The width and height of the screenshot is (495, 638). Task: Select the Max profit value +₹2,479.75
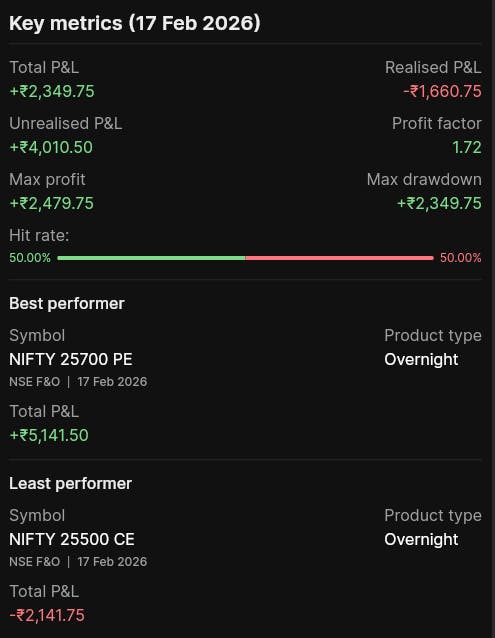[x=52, y=203]
